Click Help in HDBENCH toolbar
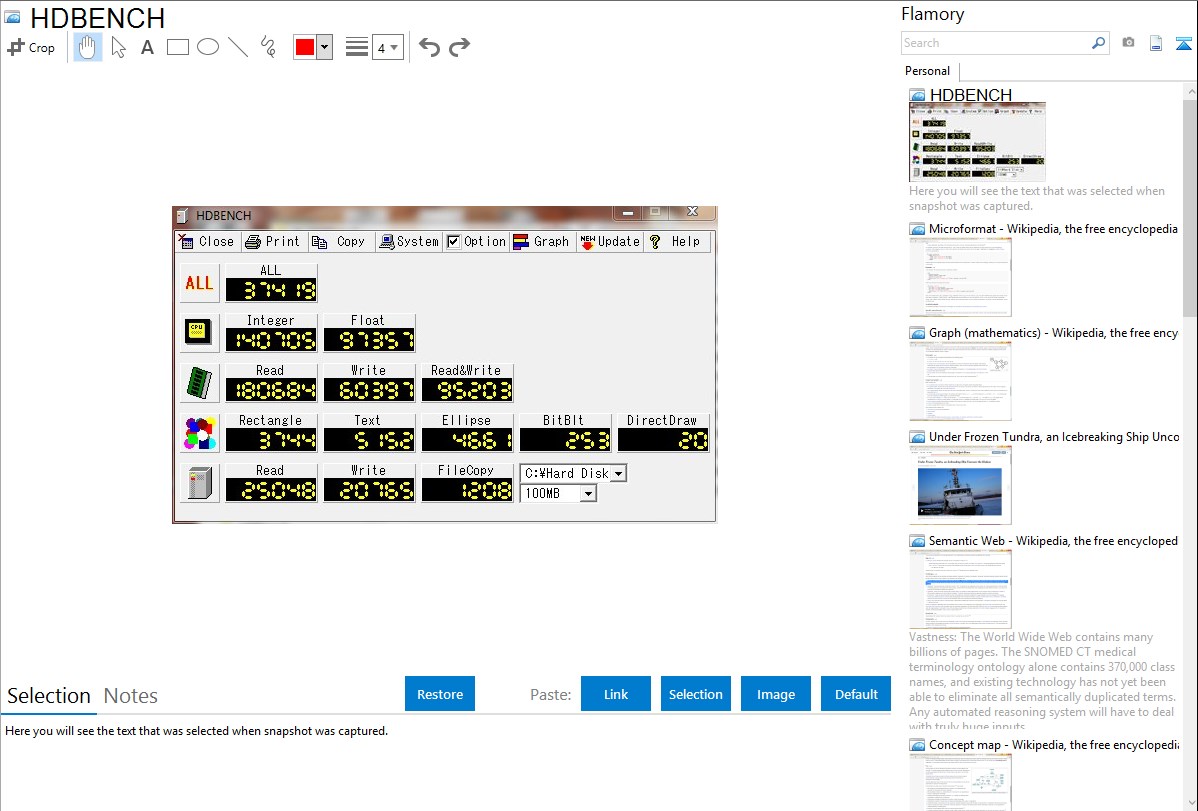The image size is (1198, 811). tap(675, 242)
